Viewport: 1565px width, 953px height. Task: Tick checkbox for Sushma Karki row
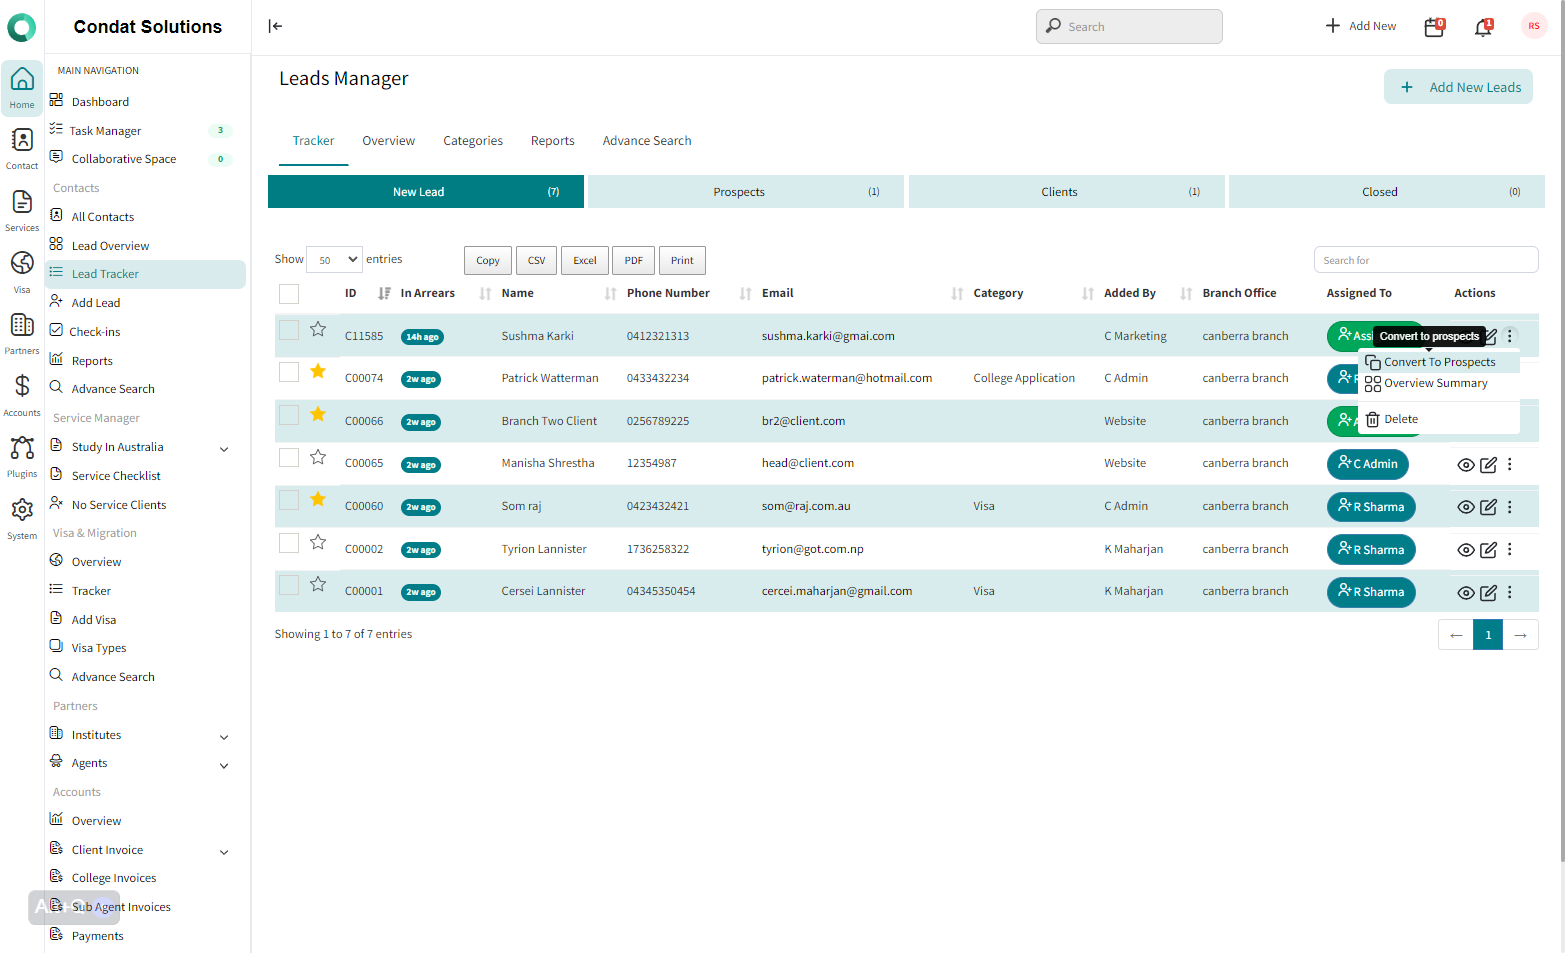[289, 329]
